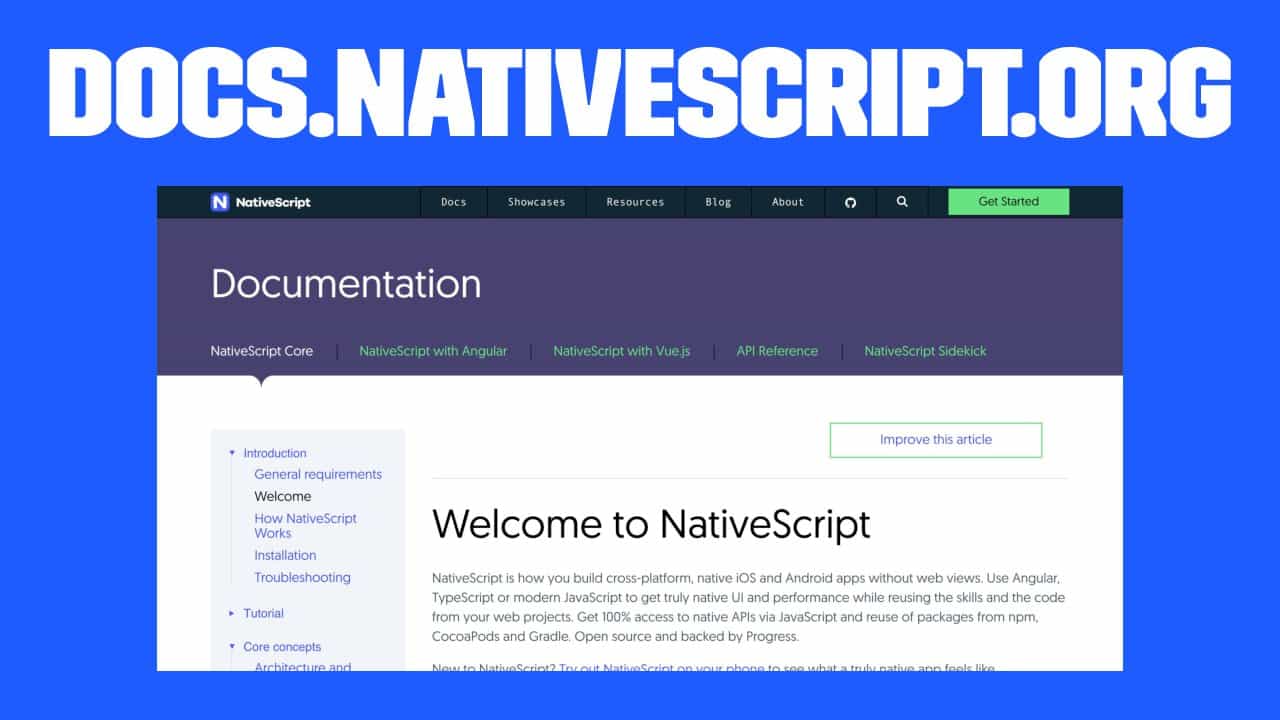
Task: Click the NativeScript logo icon
Action: (x=220, y=202)
